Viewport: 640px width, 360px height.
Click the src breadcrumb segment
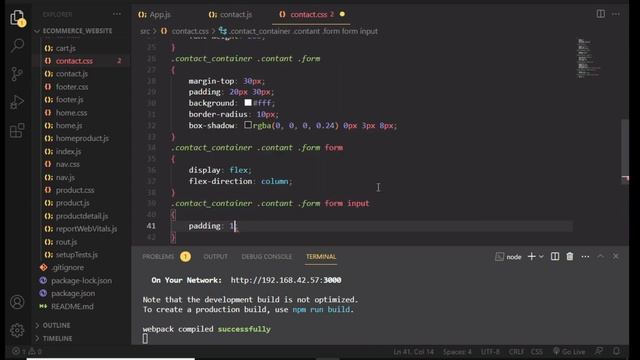pyautogui.click(x=144, y=31)
